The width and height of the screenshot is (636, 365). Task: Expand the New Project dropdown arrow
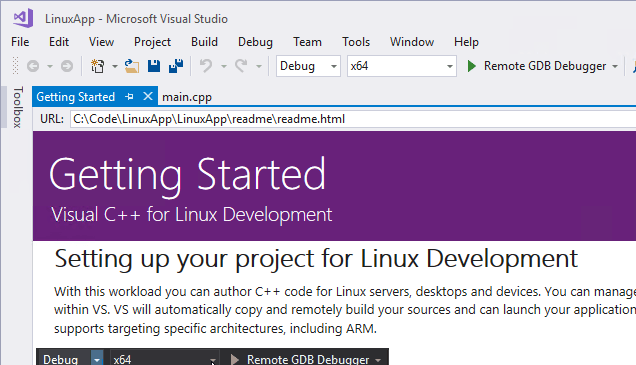point(115,66)
